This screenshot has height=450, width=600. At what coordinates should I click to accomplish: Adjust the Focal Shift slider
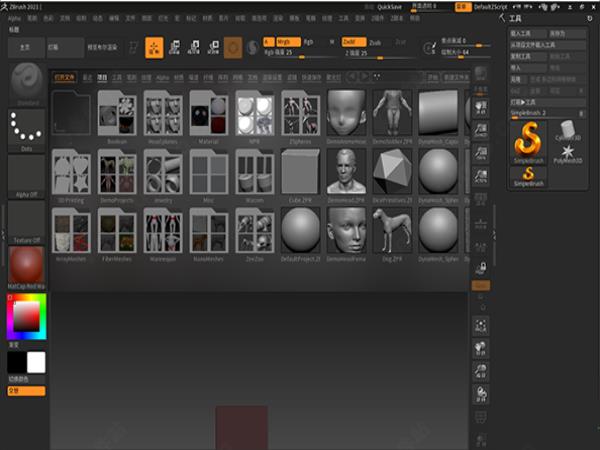click(465, 41)
